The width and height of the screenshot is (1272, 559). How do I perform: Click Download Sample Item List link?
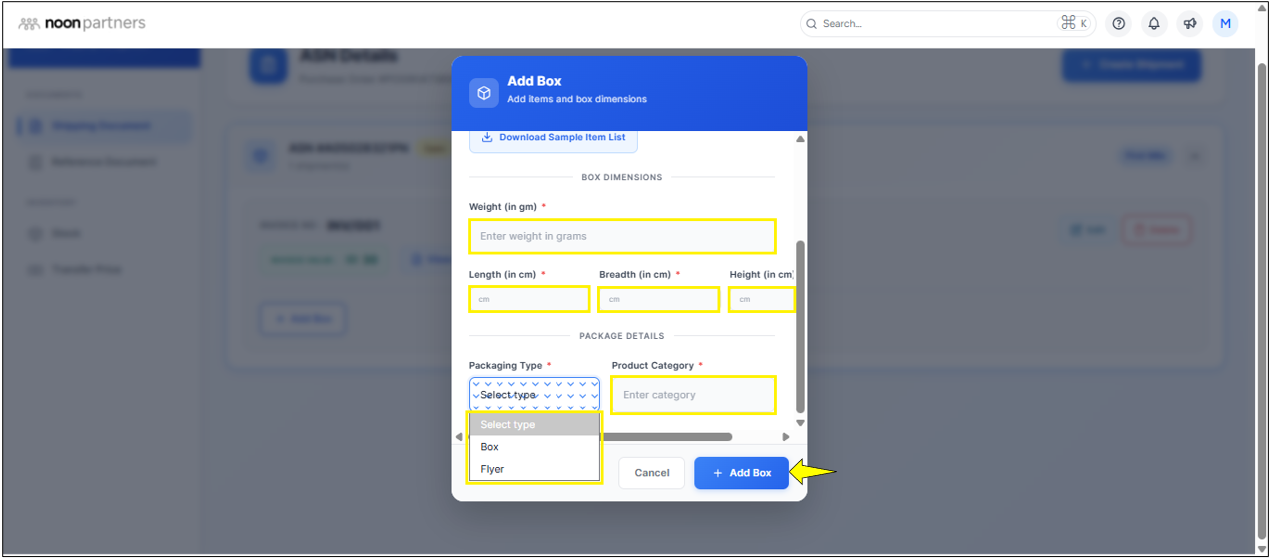[x=562, y=137]
